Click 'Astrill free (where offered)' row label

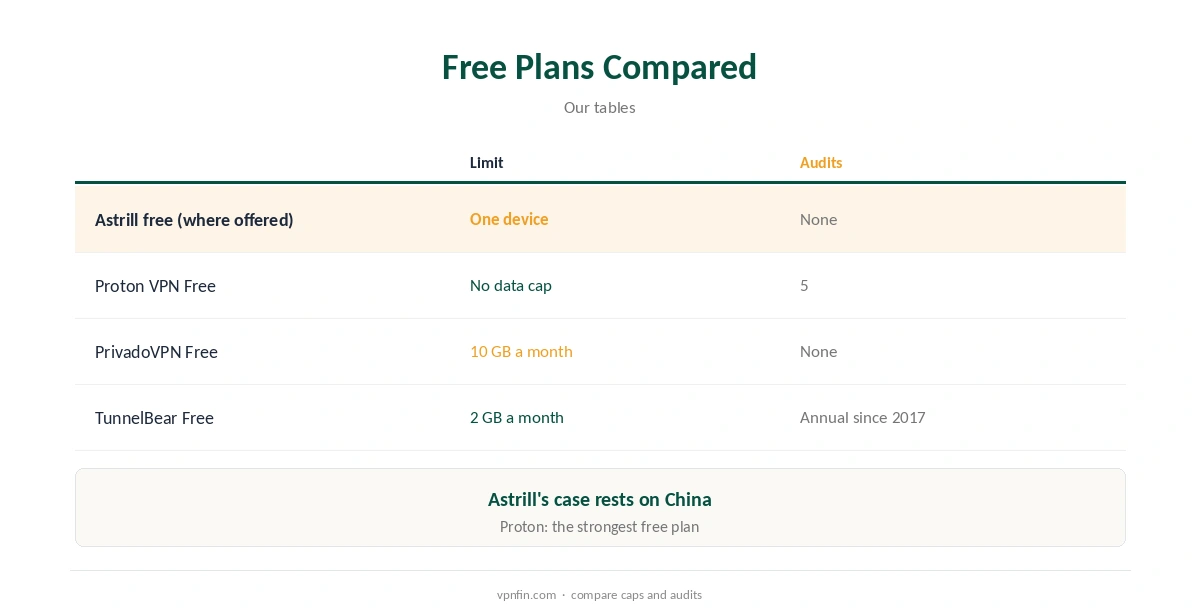coord(194,220)
